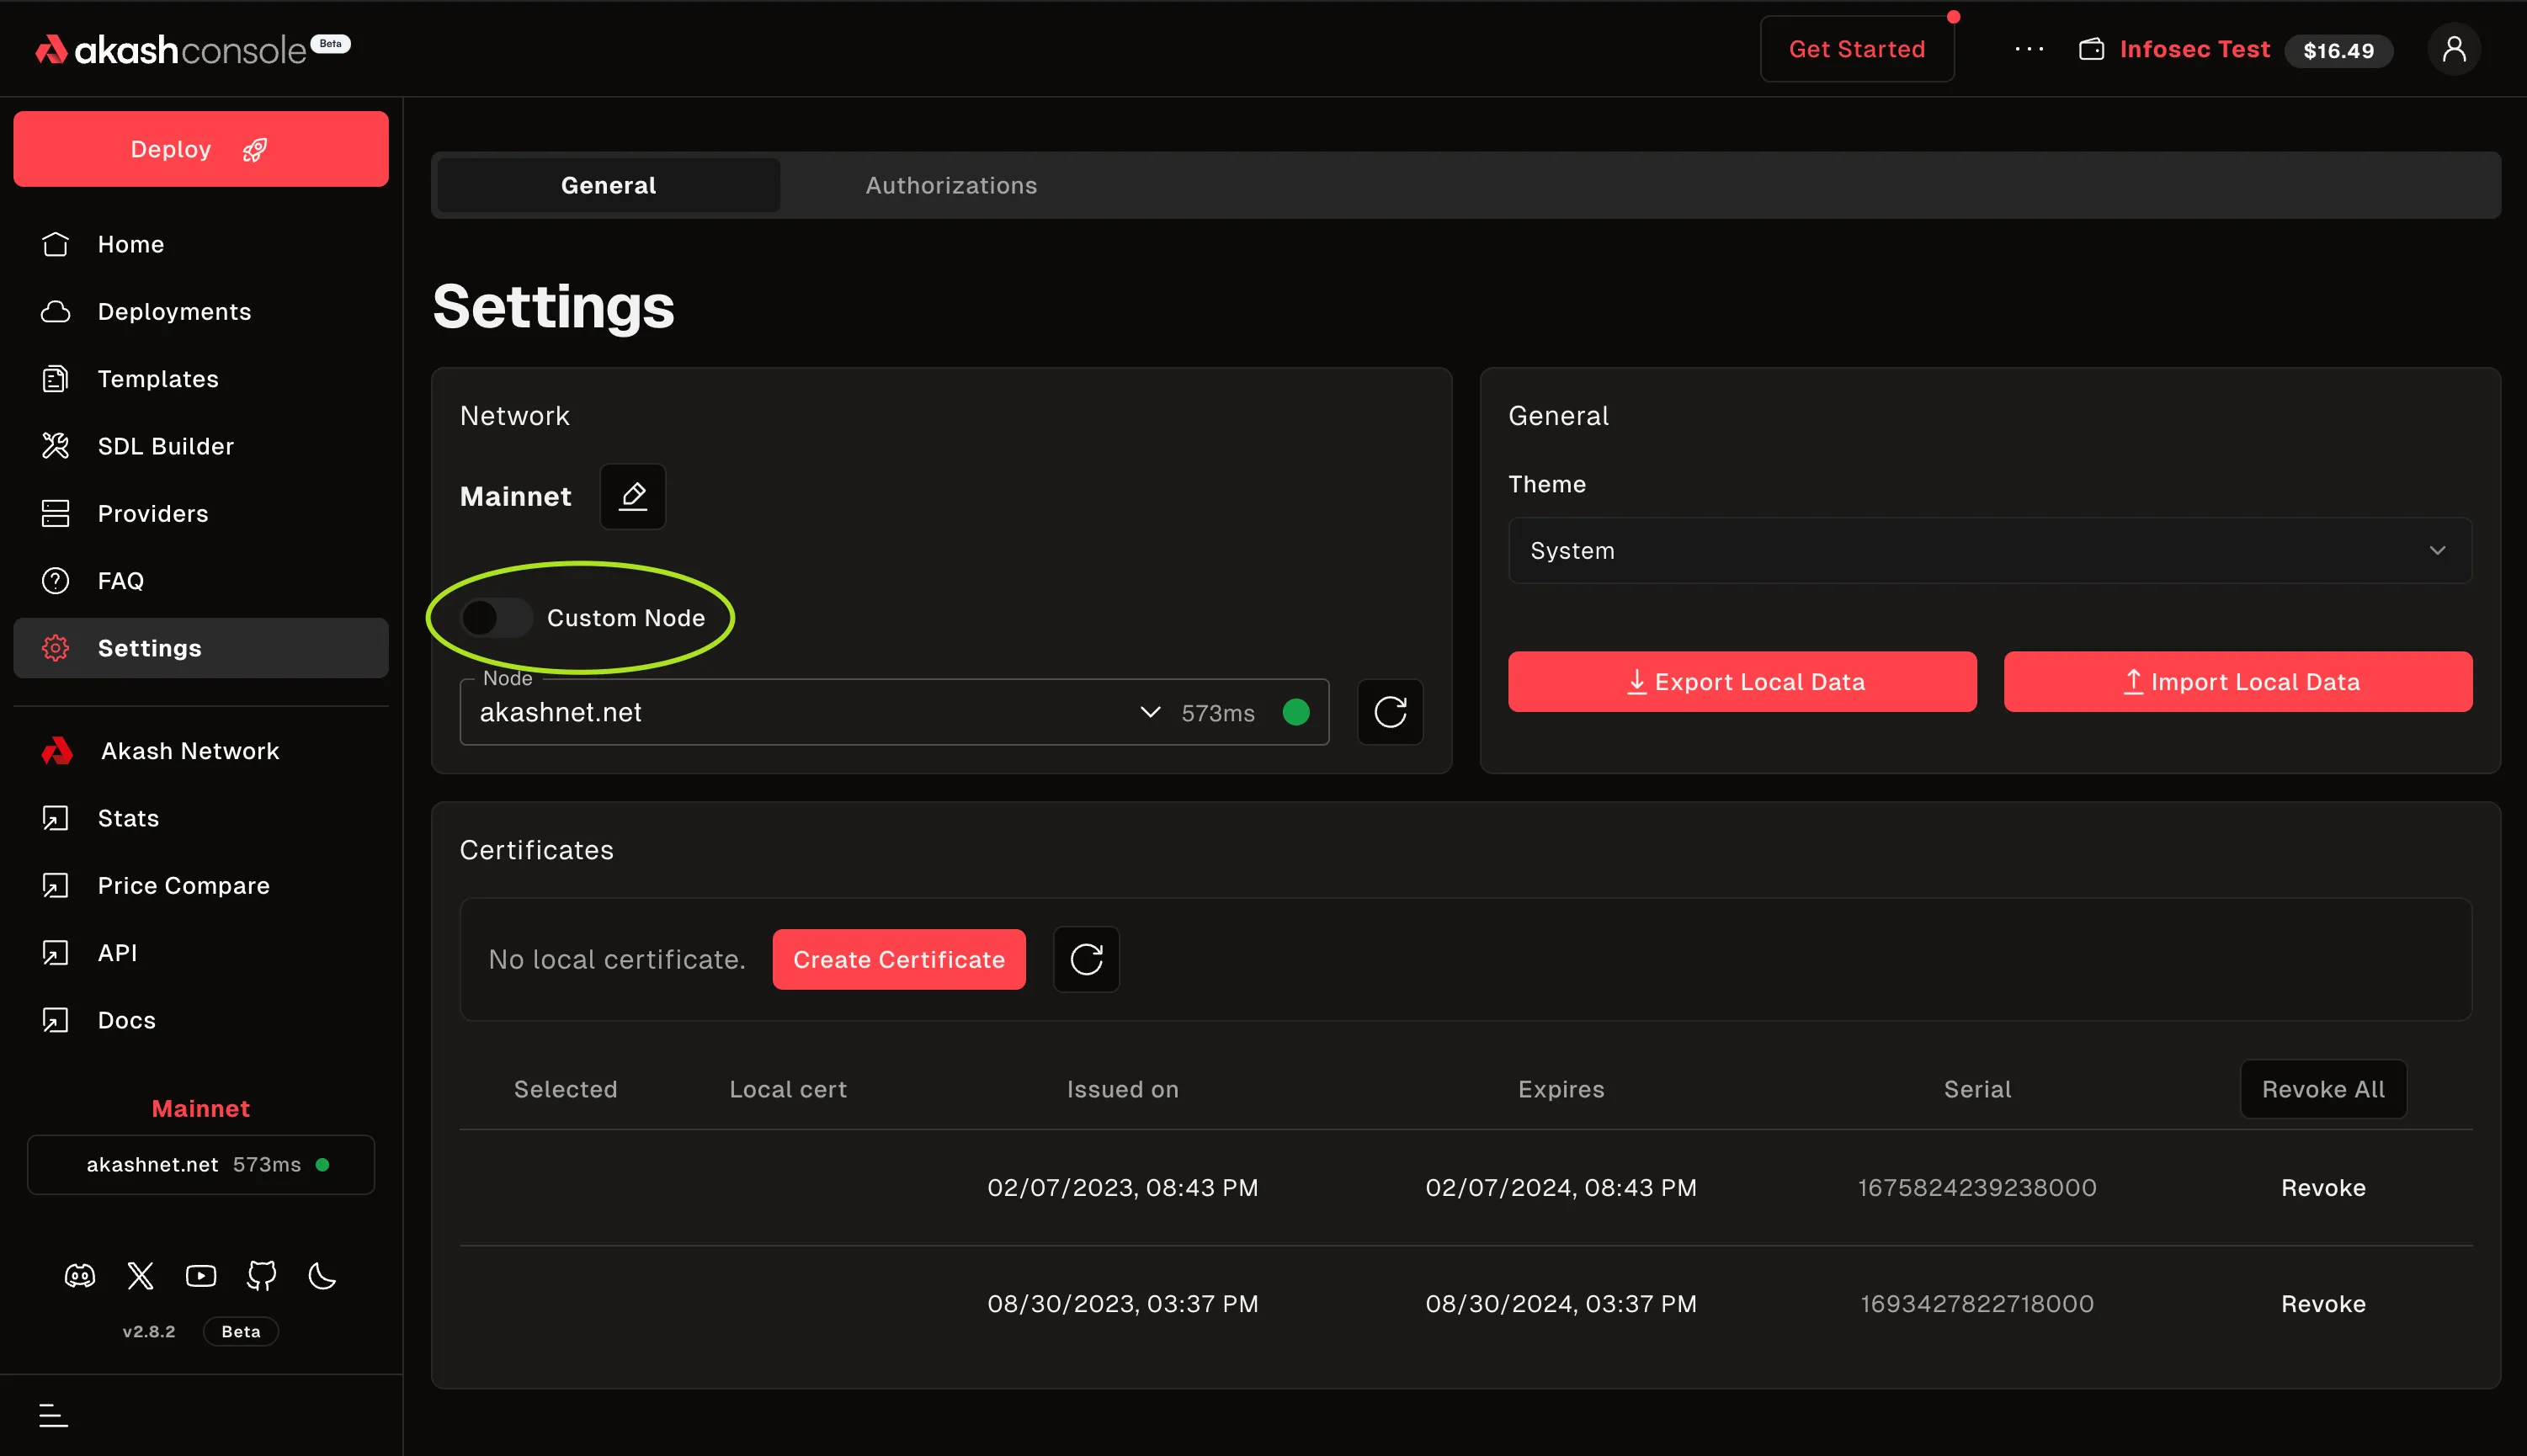Click Revoke All certificates button
The width and height of the screenshot is (2527, 1456).
tap(2322, 1089)
